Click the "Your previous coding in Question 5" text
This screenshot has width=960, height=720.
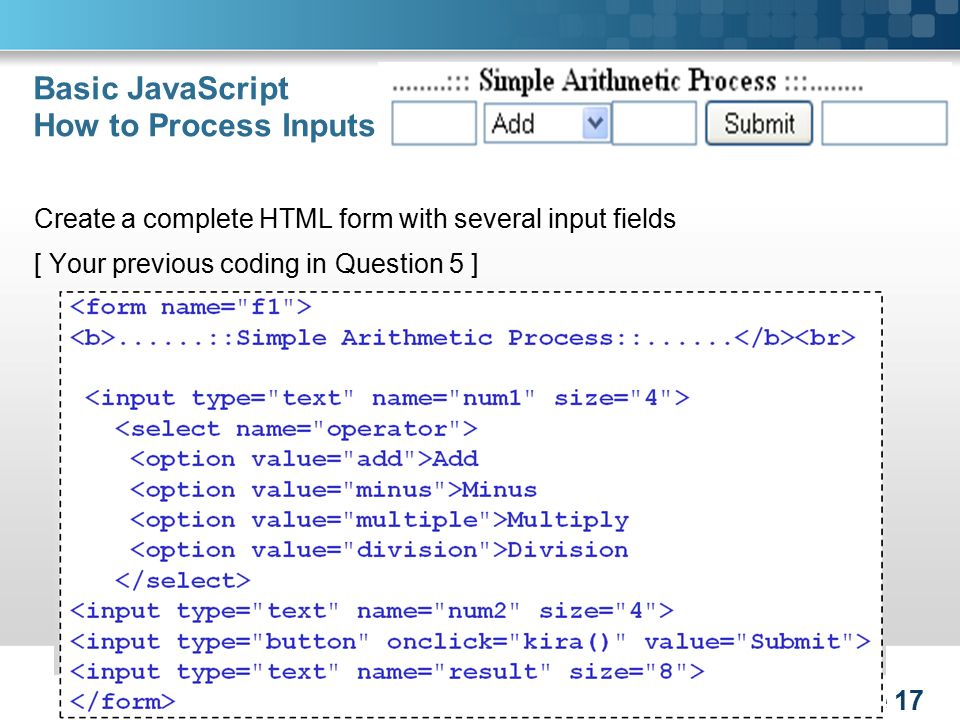[x=256, y=264]
